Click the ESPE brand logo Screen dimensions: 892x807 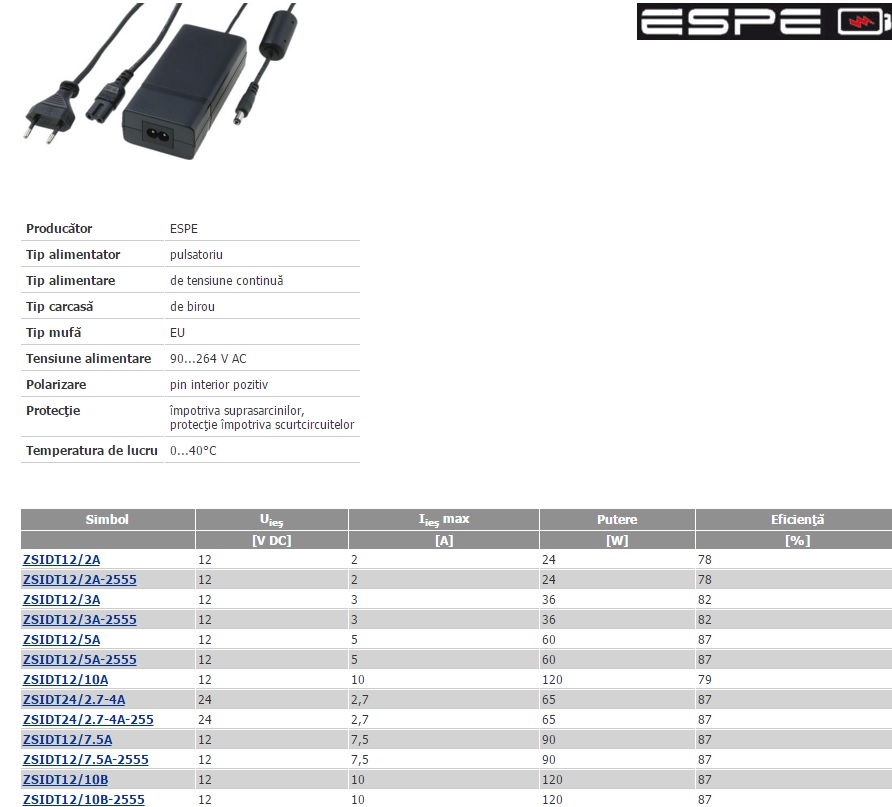click(764, 22)
